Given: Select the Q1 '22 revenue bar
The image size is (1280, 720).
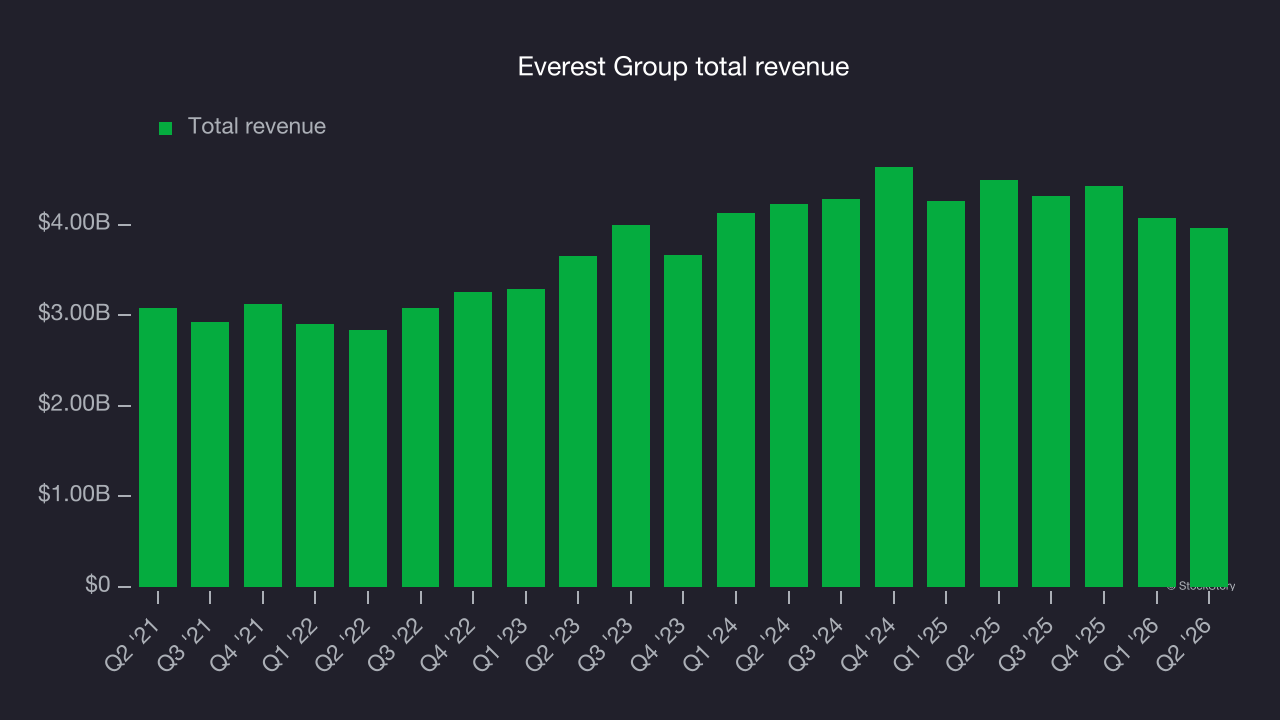Looking at the screenshot, I should tap(315, 455).
